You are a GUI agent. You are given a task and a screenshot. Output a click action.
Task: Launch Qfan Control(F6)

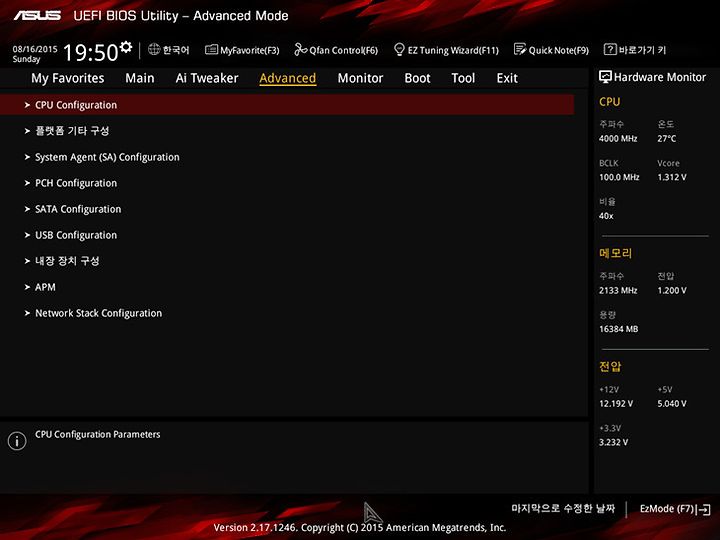click(x=336, y=50)
